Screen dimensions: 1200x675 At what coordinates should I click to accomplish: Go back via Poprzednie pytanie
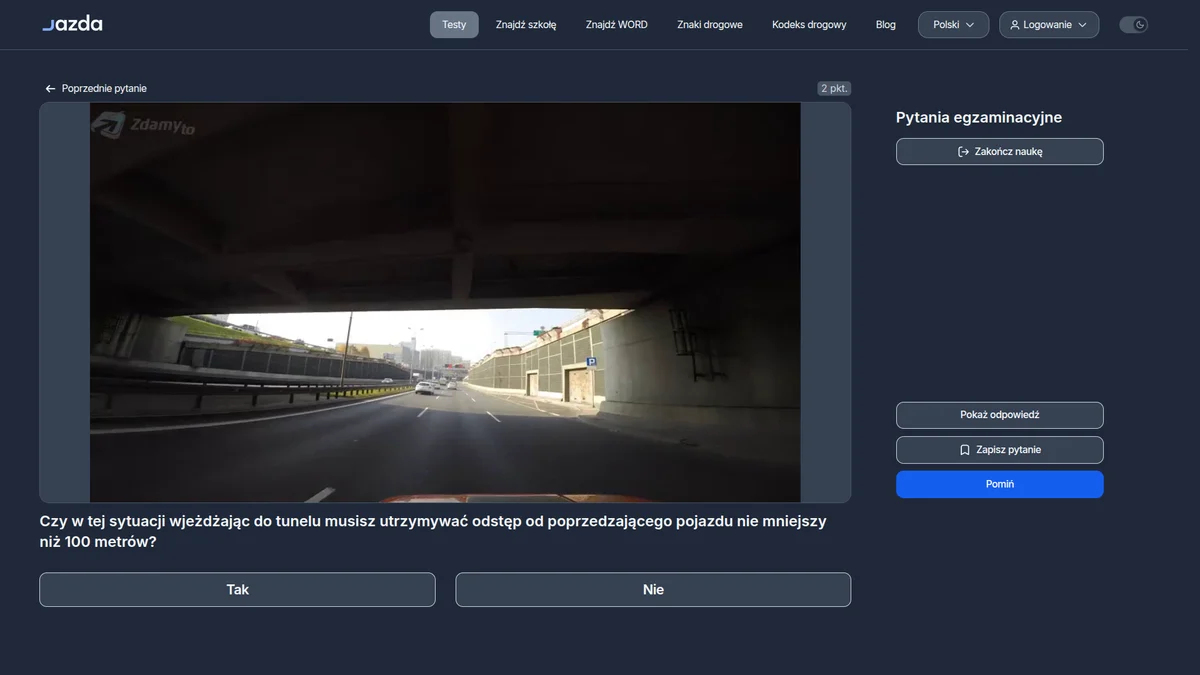(95, 89)
